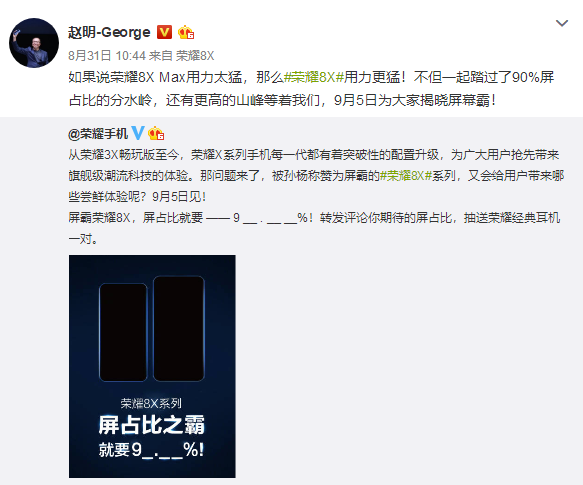Click the crown icon beside @荣耀手机
Viewport: 583px width, 485px height.
point(156,133)
